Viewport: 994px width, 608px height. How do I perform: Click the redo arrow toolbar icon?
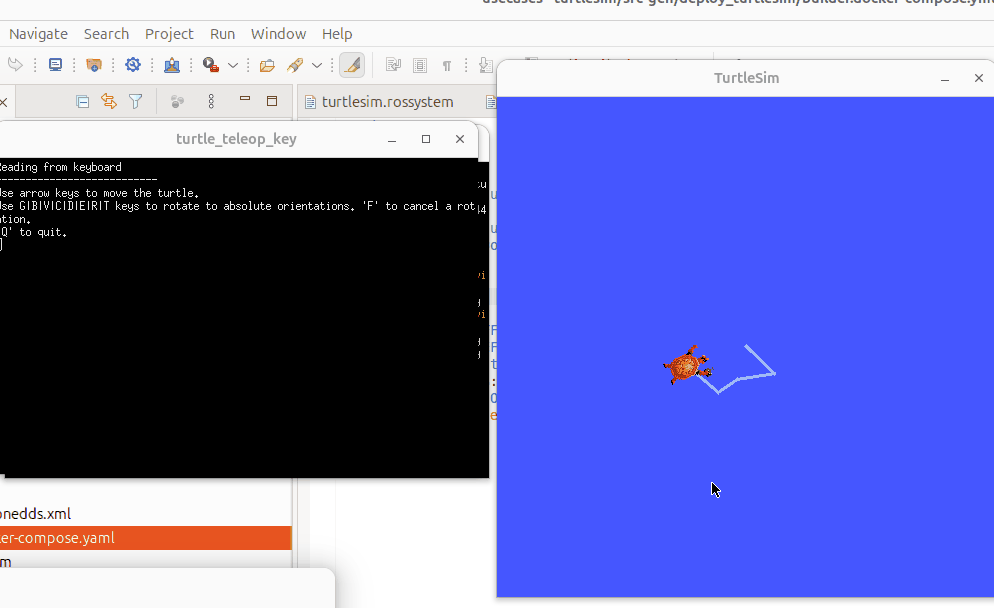pyautogui.click(x=15, y=65)
